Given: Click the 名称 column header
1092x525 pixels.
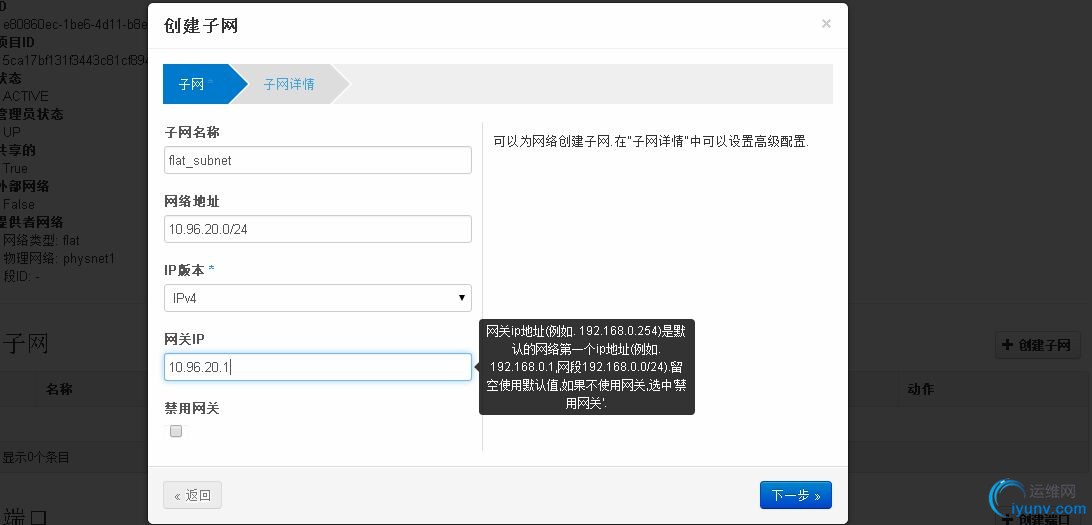Looking at the screenshot, I should [59, 389].
